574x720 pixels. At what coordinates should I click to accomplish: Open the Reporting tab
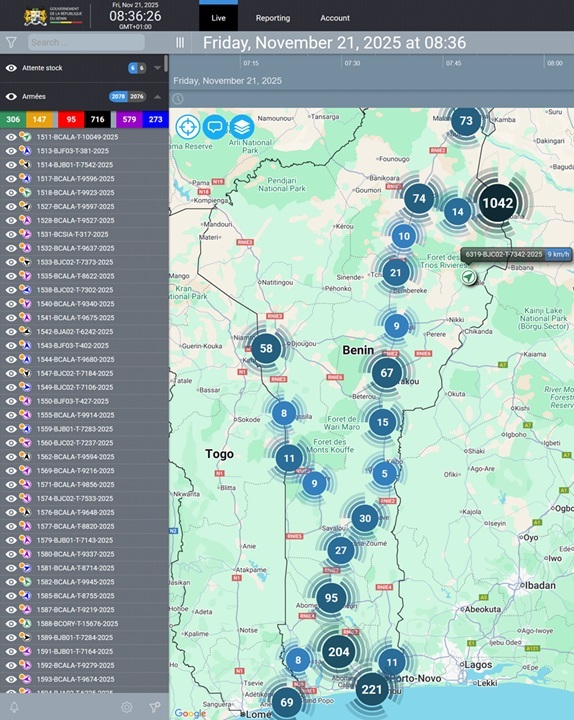273,18
